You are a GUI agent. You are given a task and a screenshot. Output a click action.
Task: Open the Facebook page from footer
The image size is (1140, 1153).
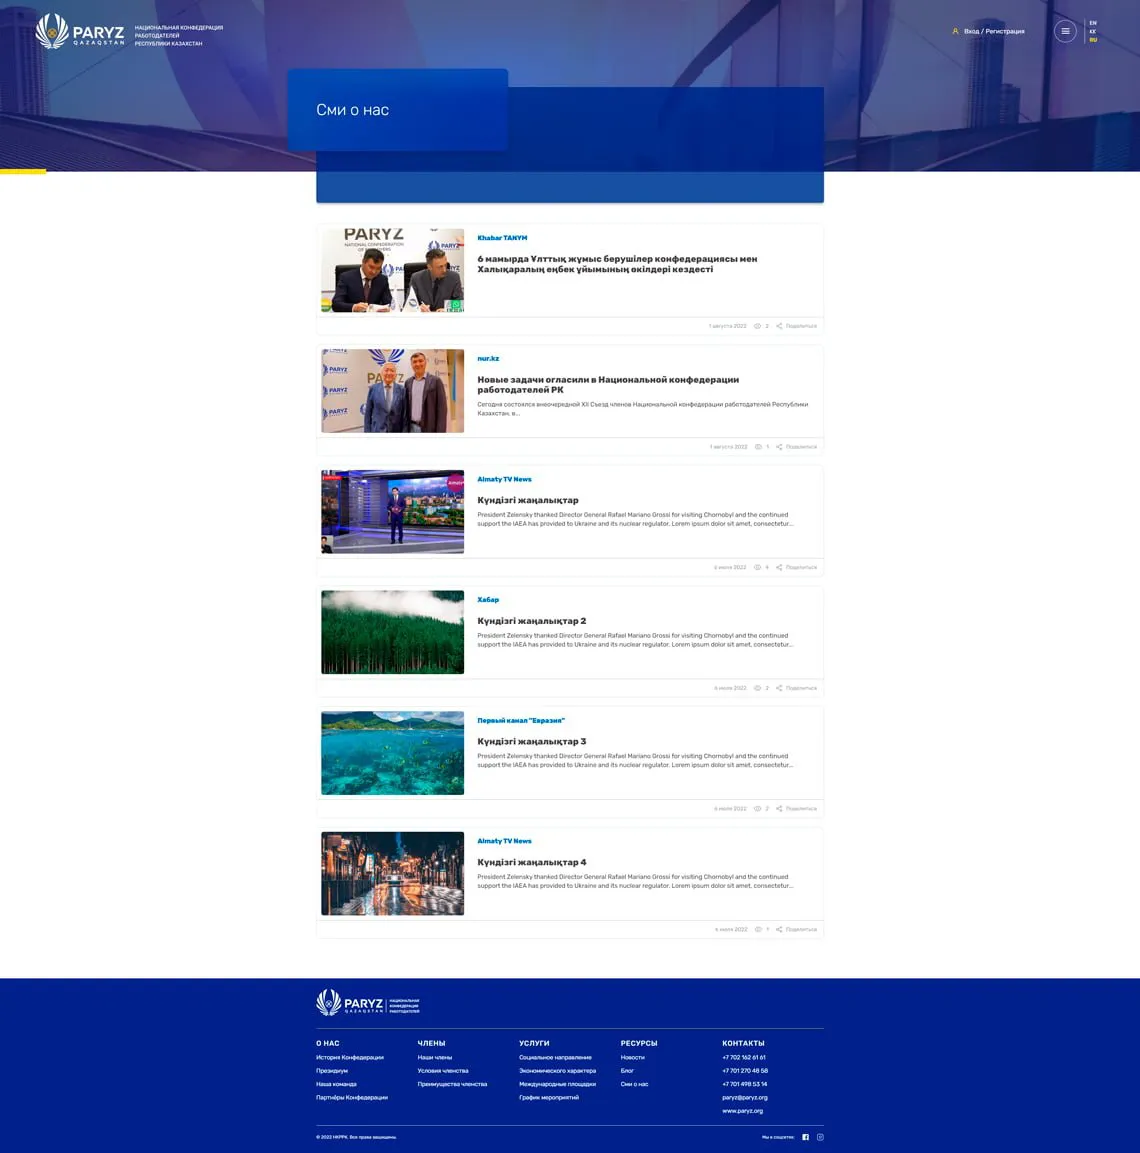[x=805, y=1137]
